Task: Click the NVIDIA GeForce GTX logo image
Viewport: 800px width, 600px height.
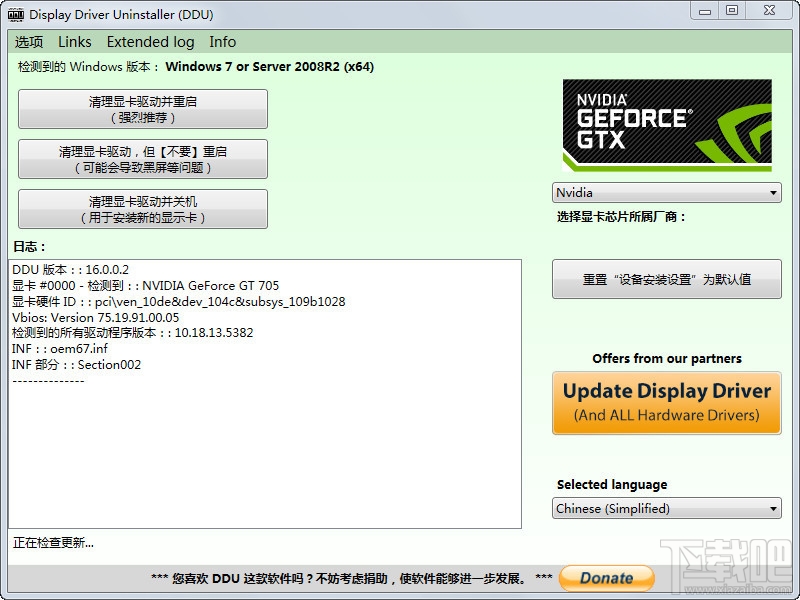Action: [667, 125]
